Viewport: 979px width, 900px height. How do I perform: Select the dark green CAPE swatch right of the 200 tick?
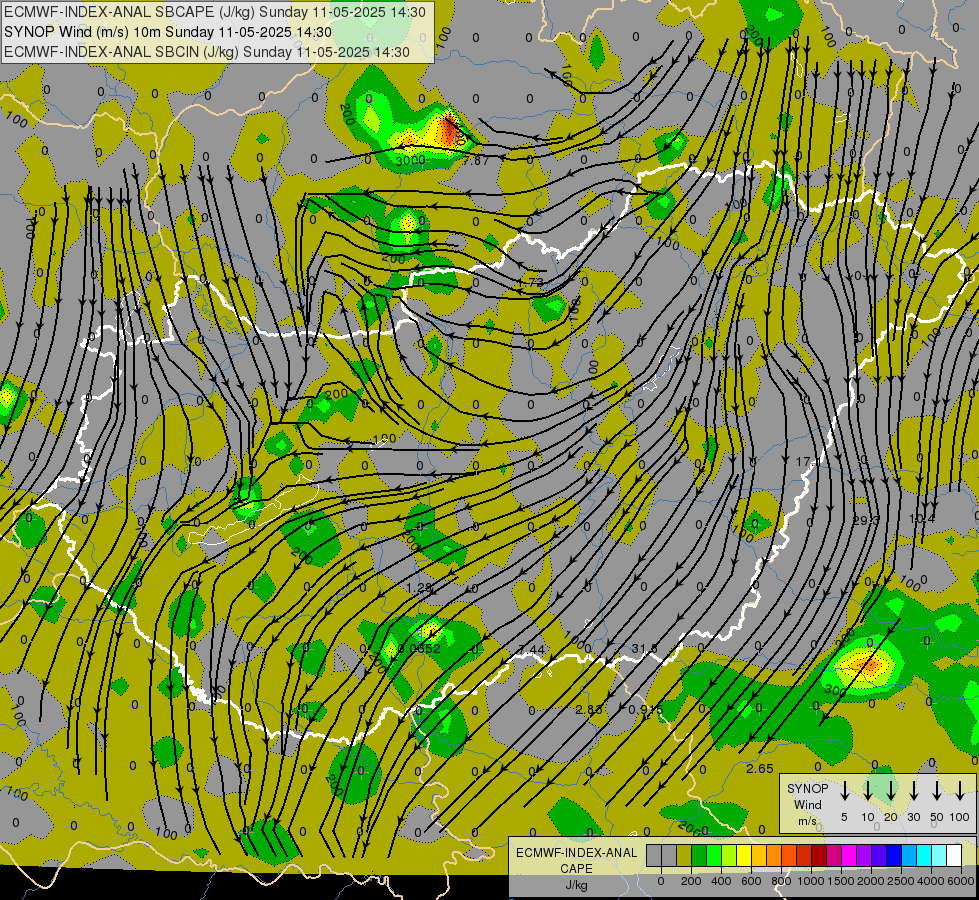pos(699,855)
